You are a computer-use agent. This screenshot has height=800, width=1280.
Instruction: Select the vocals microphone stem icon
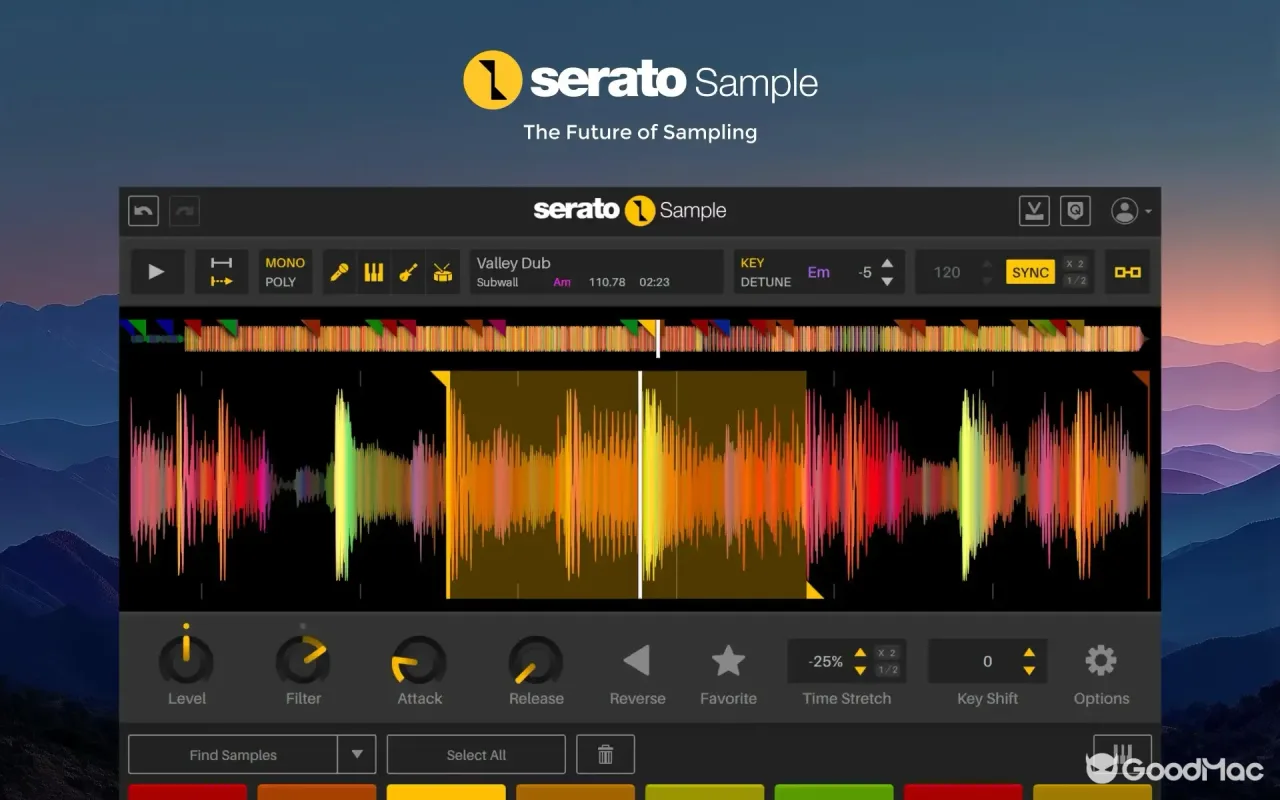[339, 272]
